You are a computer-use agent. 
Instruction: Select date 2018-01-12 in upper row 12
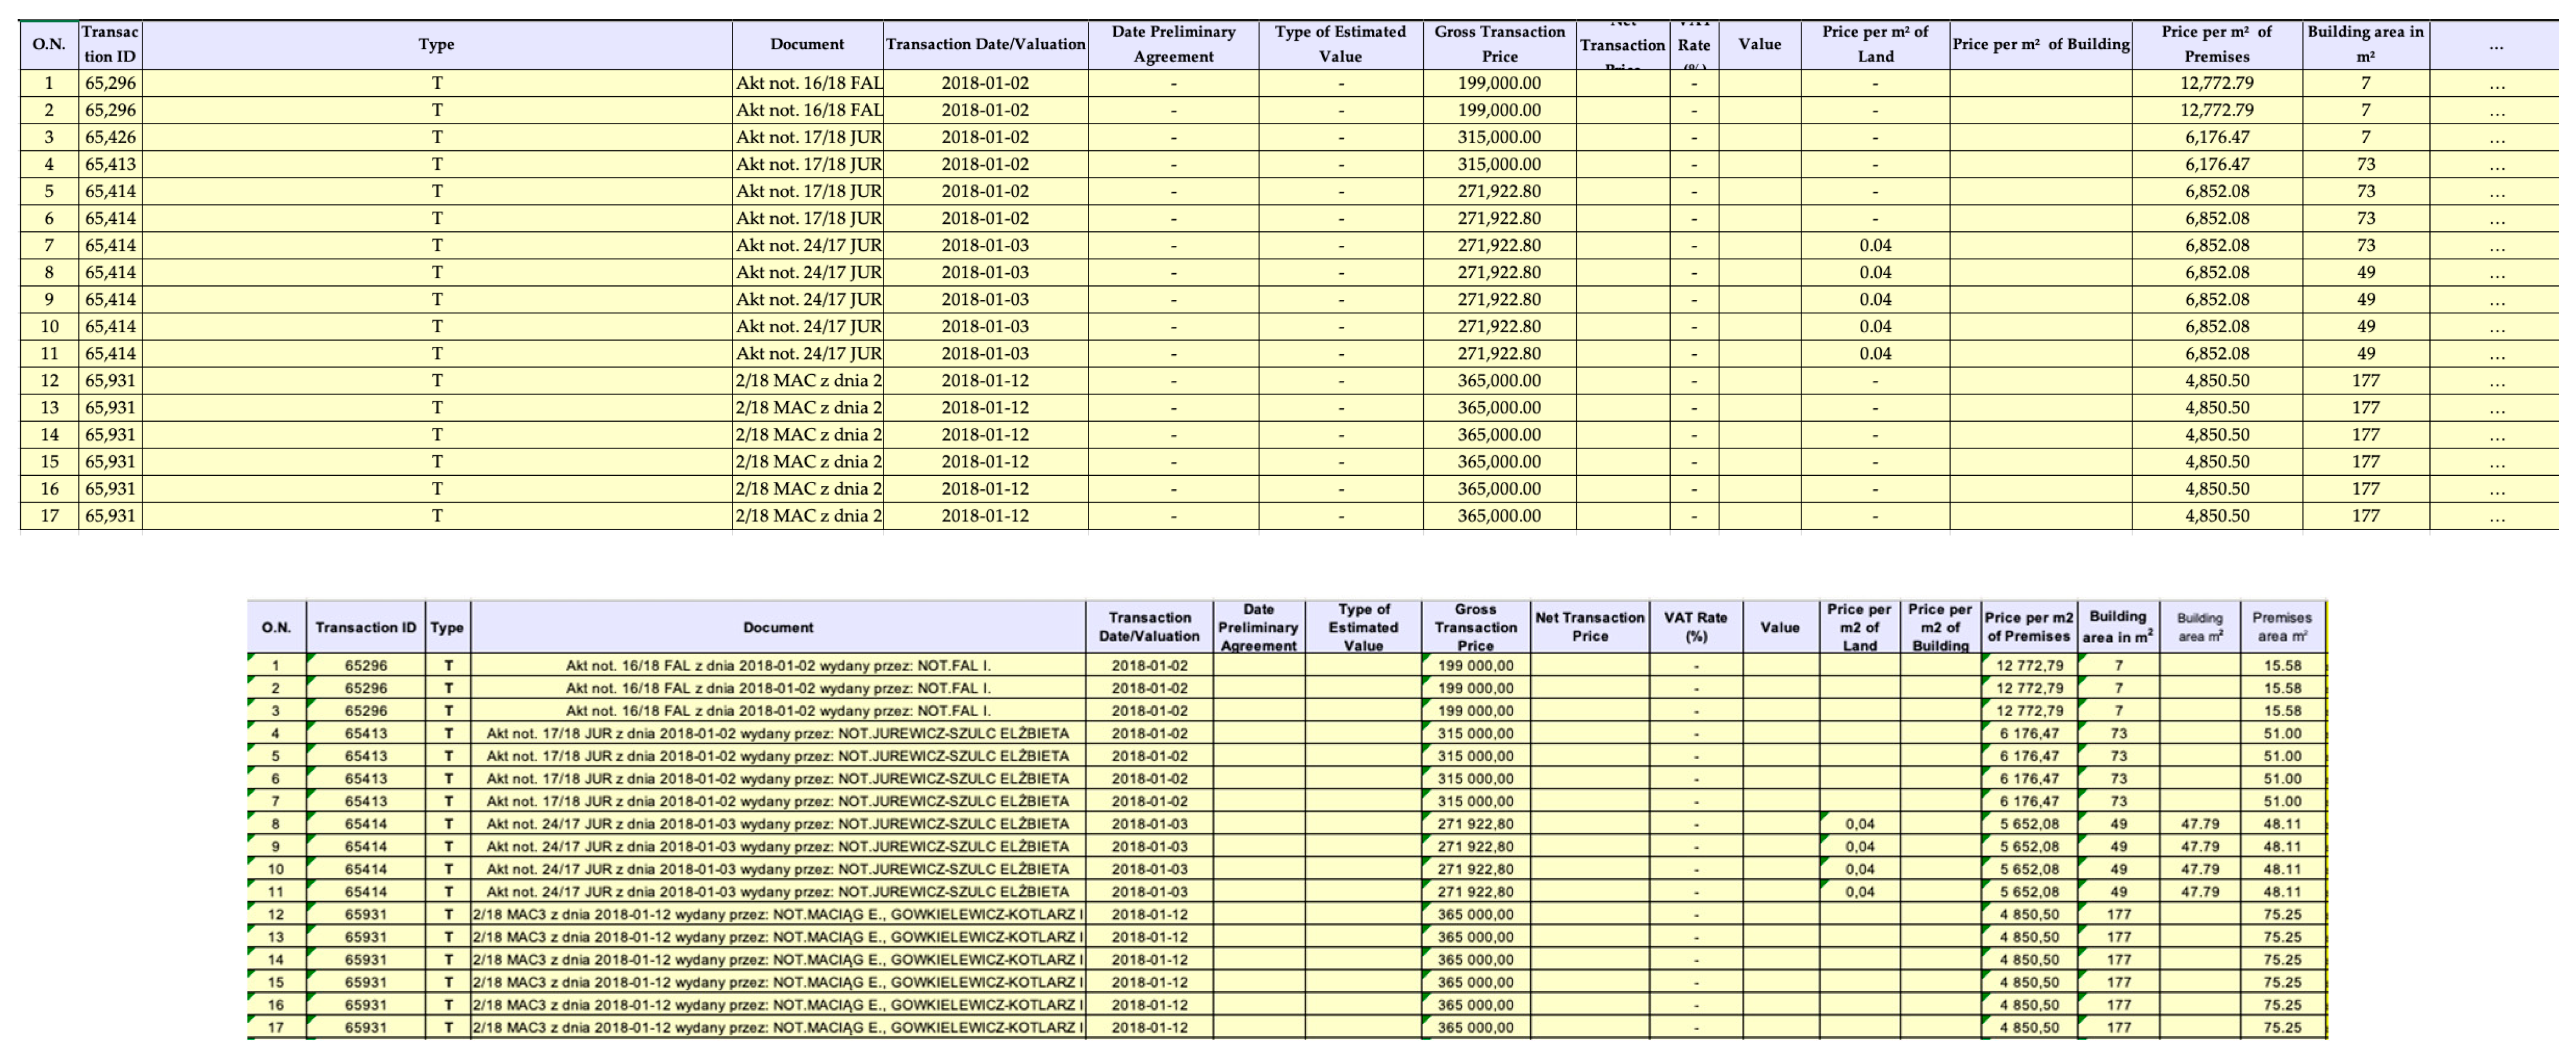coord(985,380)
